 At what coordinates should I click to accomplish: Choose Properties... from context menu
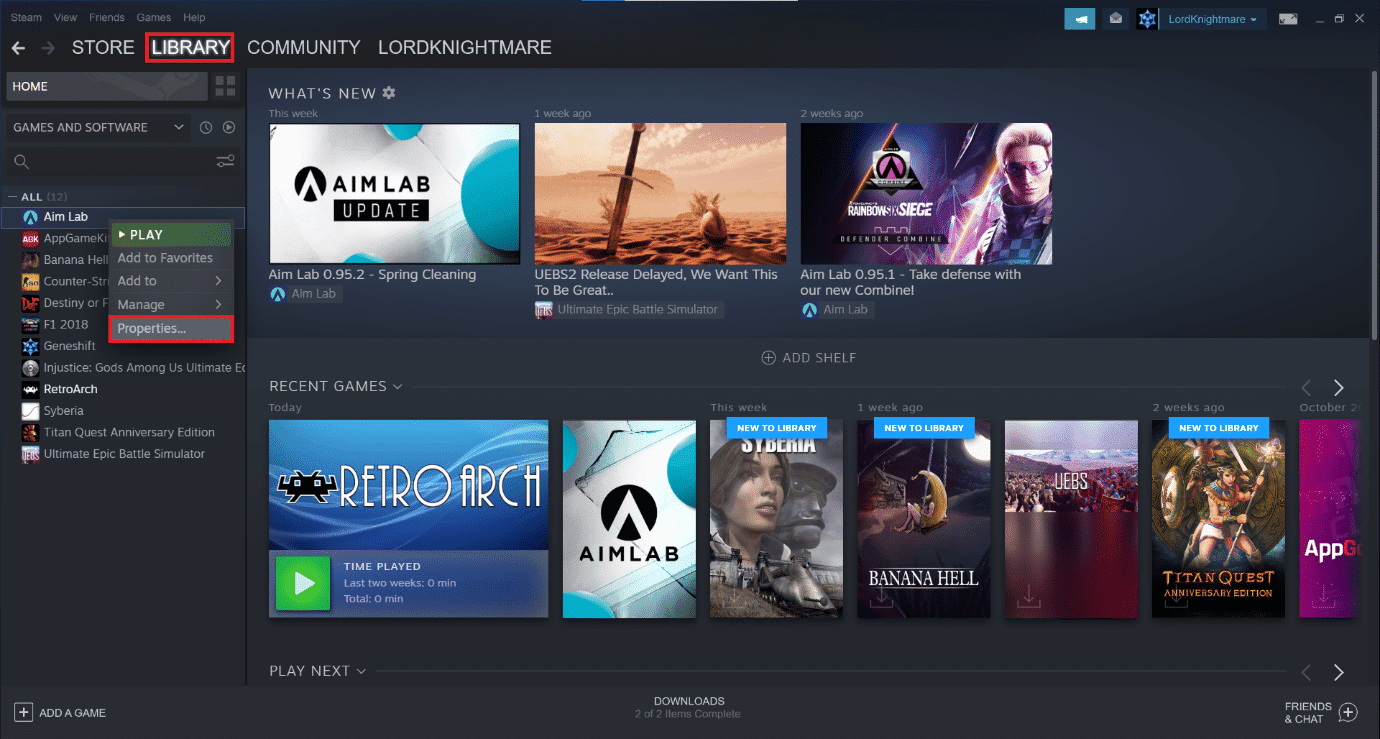pos(170,328)
